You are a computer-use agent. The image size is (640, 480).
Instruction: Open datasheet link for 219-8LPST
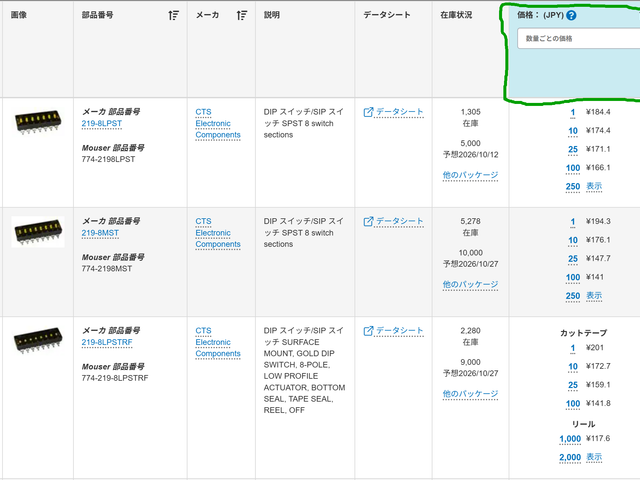click(x=399, y=112)
